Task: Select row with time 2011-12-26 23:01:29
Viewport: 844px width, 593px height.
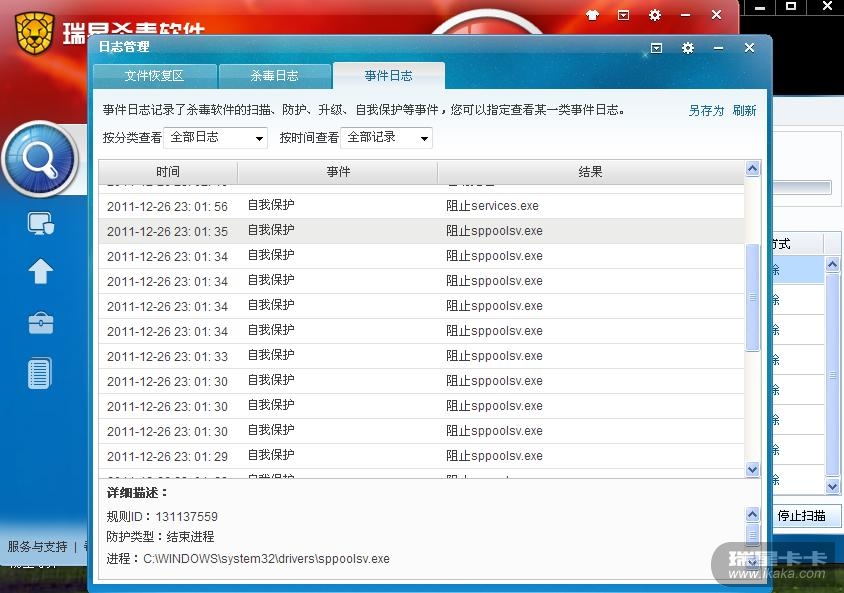Action: tap(421, 456)
